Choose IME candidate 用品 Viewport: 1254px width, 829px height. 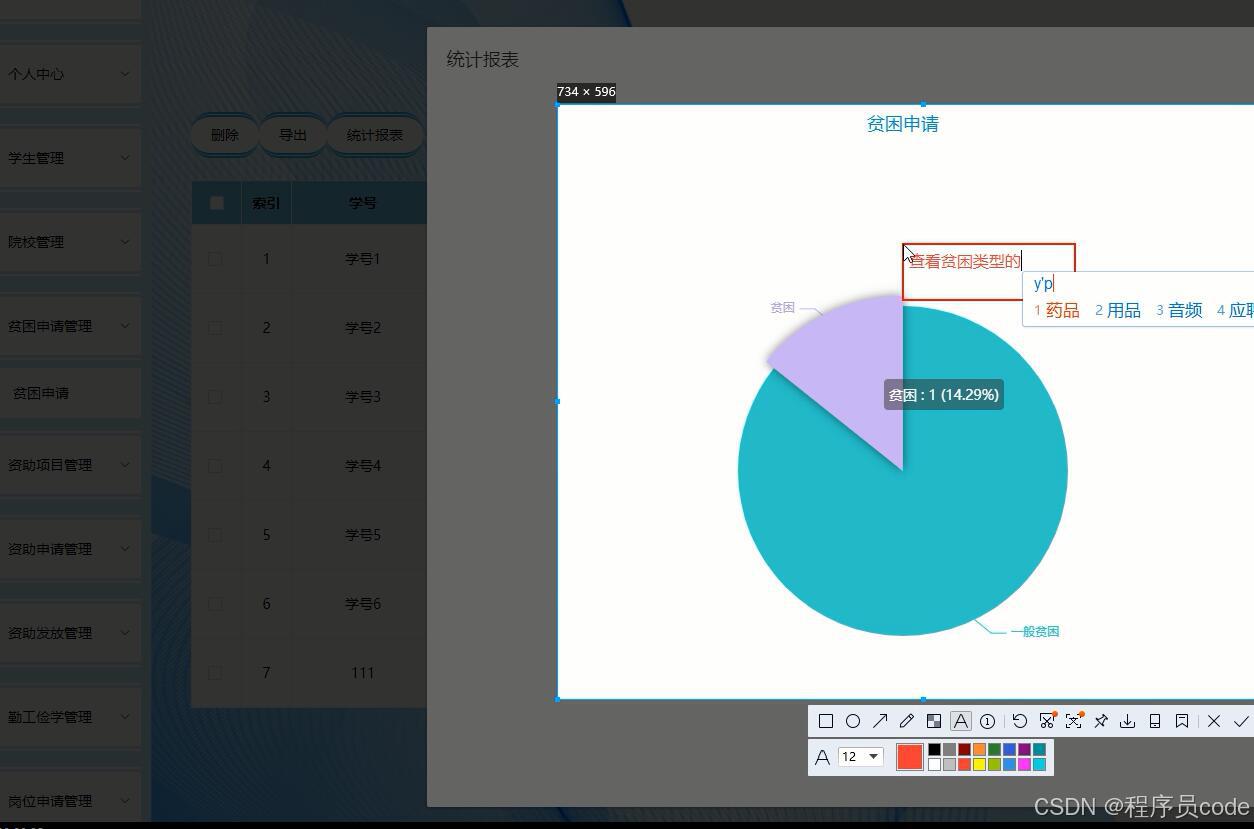pos(1118,310)
